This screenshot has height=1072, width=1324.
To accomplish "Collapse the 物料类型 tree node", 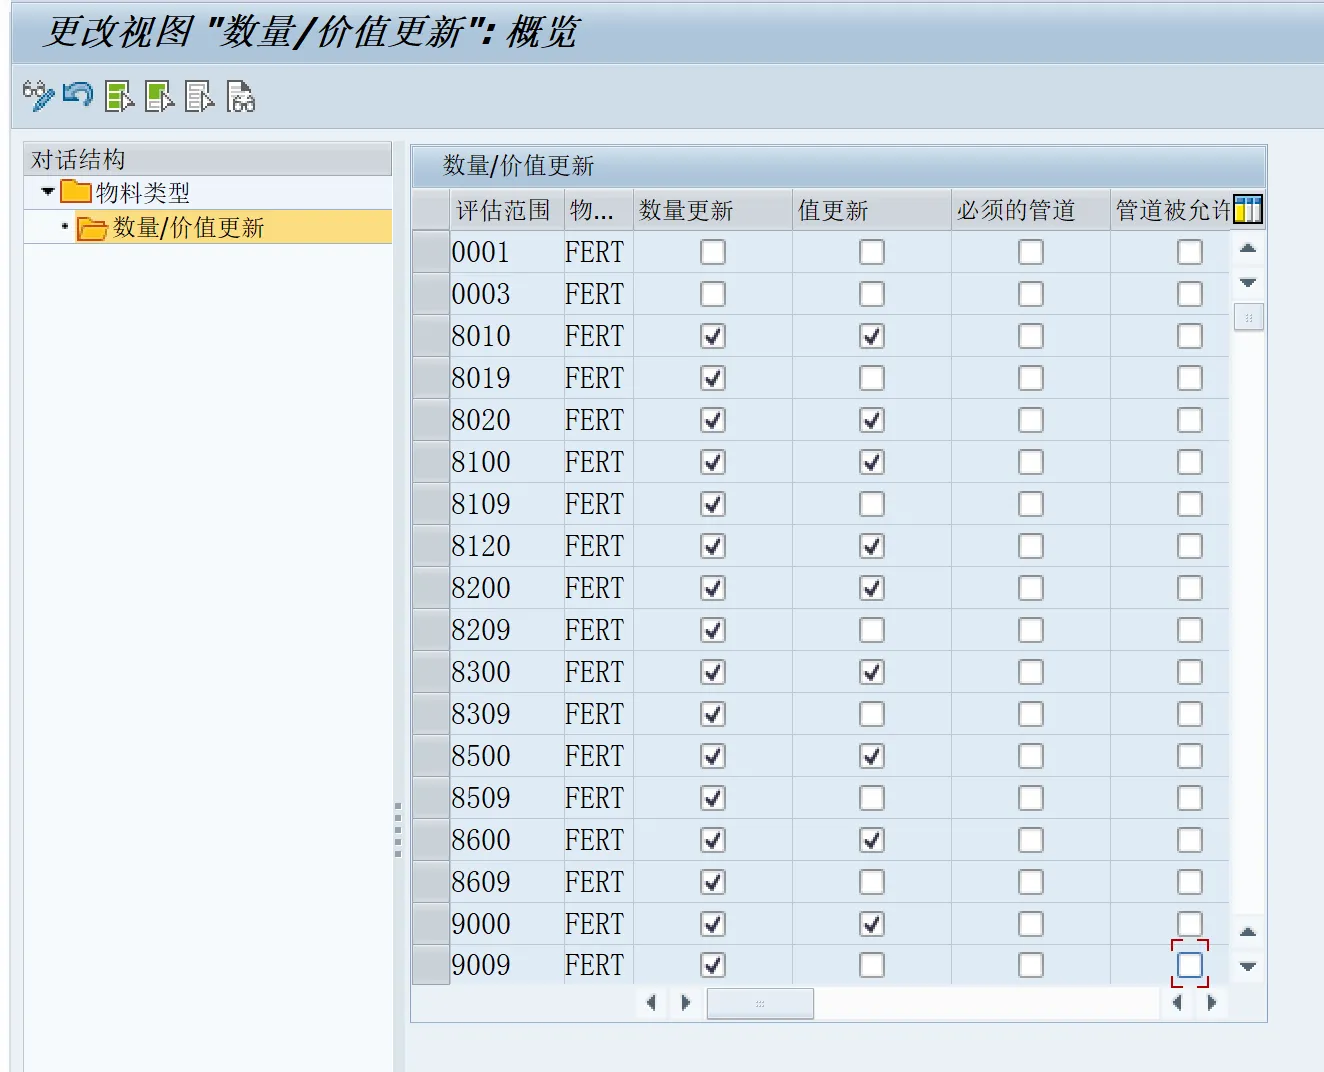I will [x=47, y=191].
